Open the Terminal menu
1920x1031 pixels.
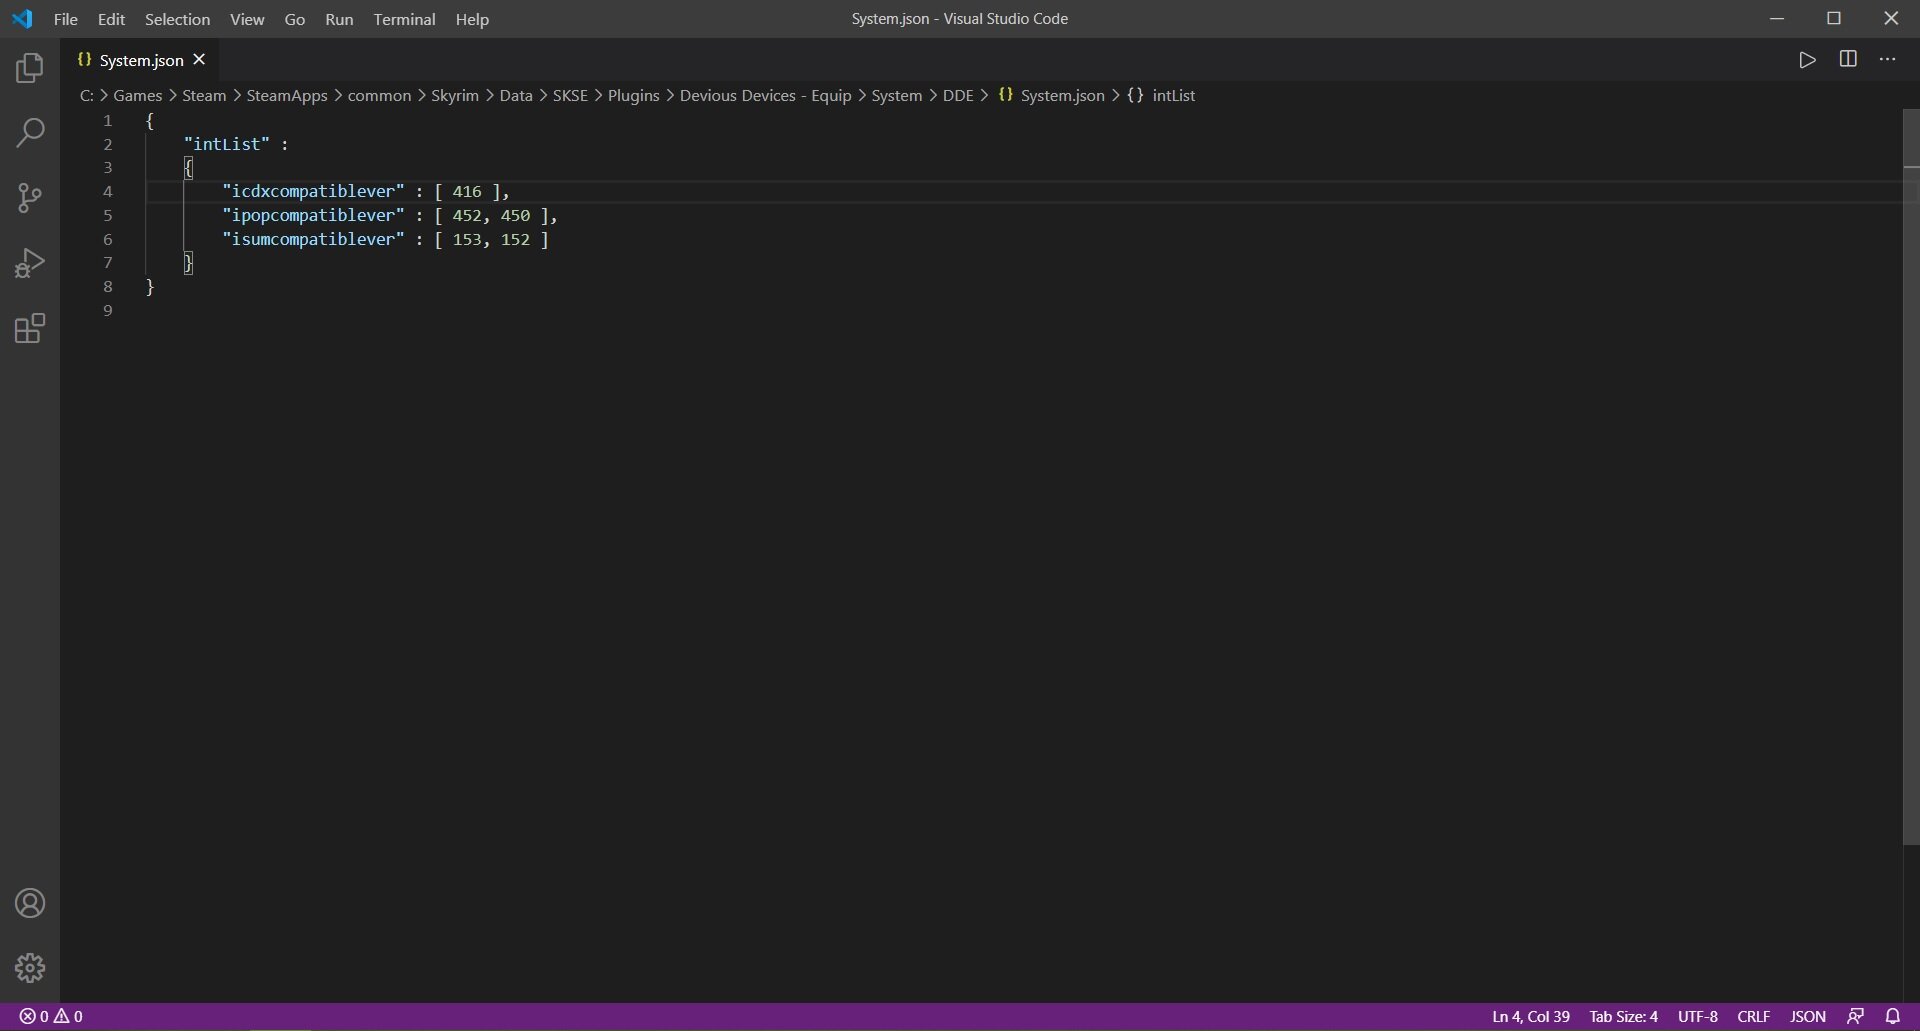pyautogui.click(x=404, y=19)
